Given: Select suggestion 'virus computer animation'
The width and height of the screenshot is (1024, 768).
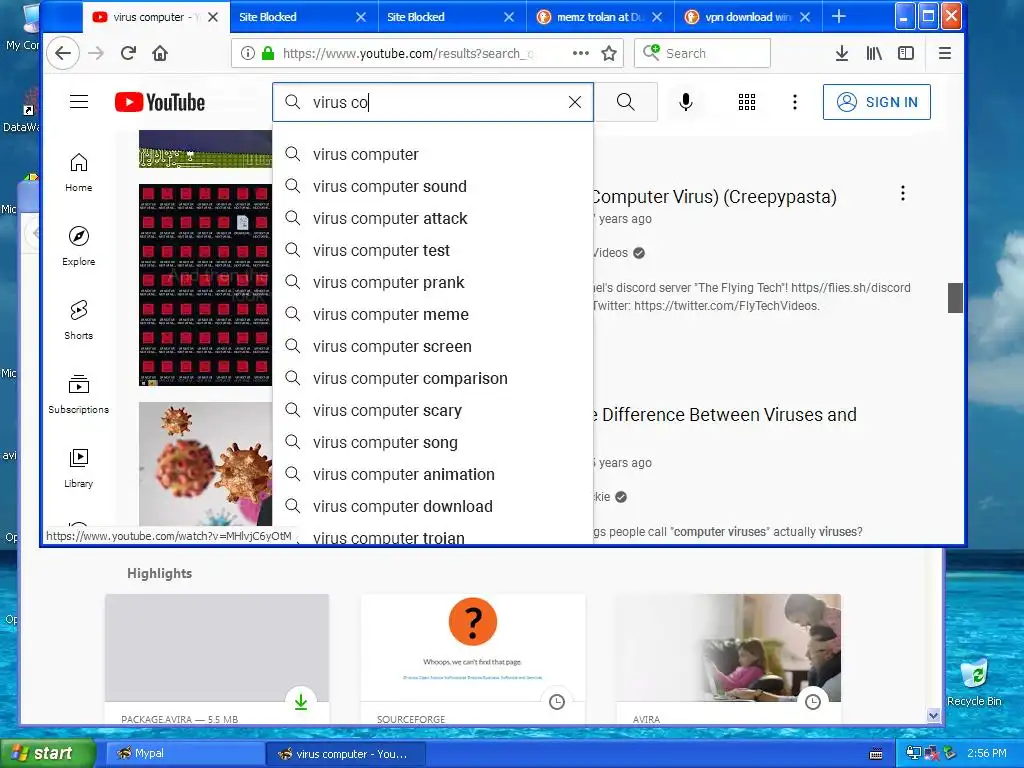Looking at the screenshot, I should tap(433, 474).
